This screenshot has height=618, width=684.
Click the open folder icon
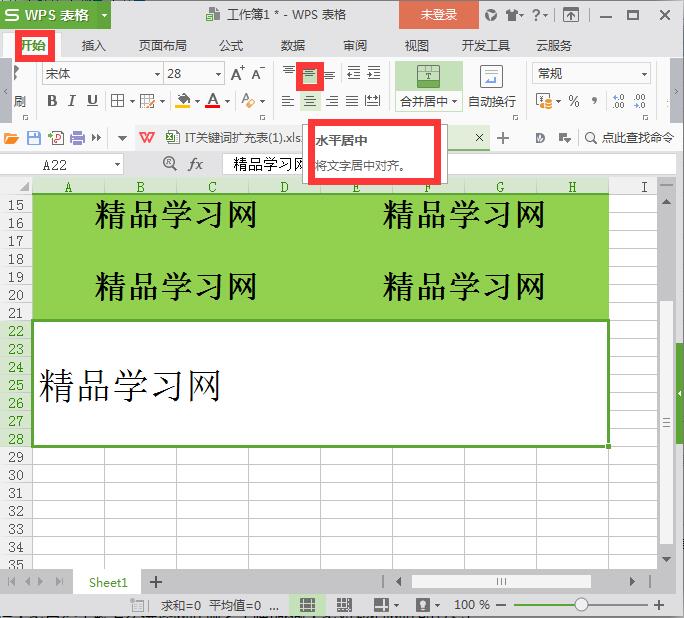tap(11, 138)
